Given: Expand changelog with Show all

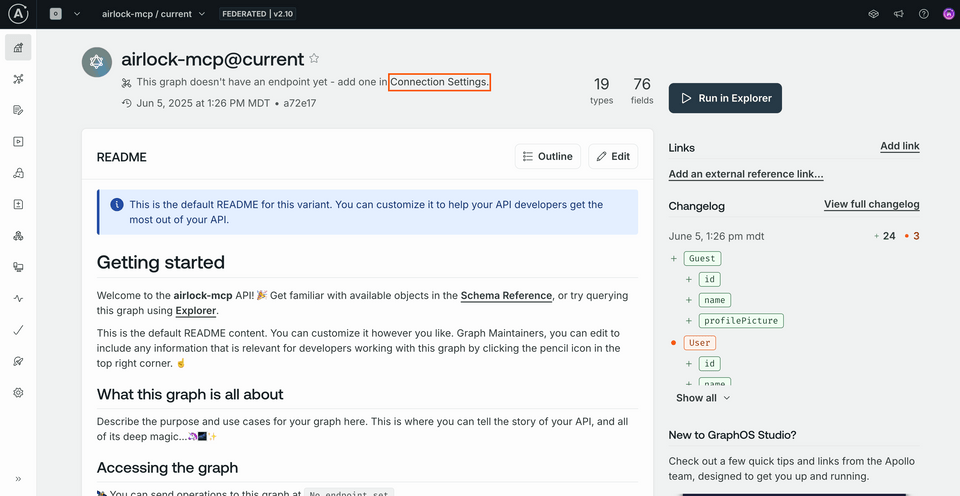Looking at the screenshot, I should point(703,398).
